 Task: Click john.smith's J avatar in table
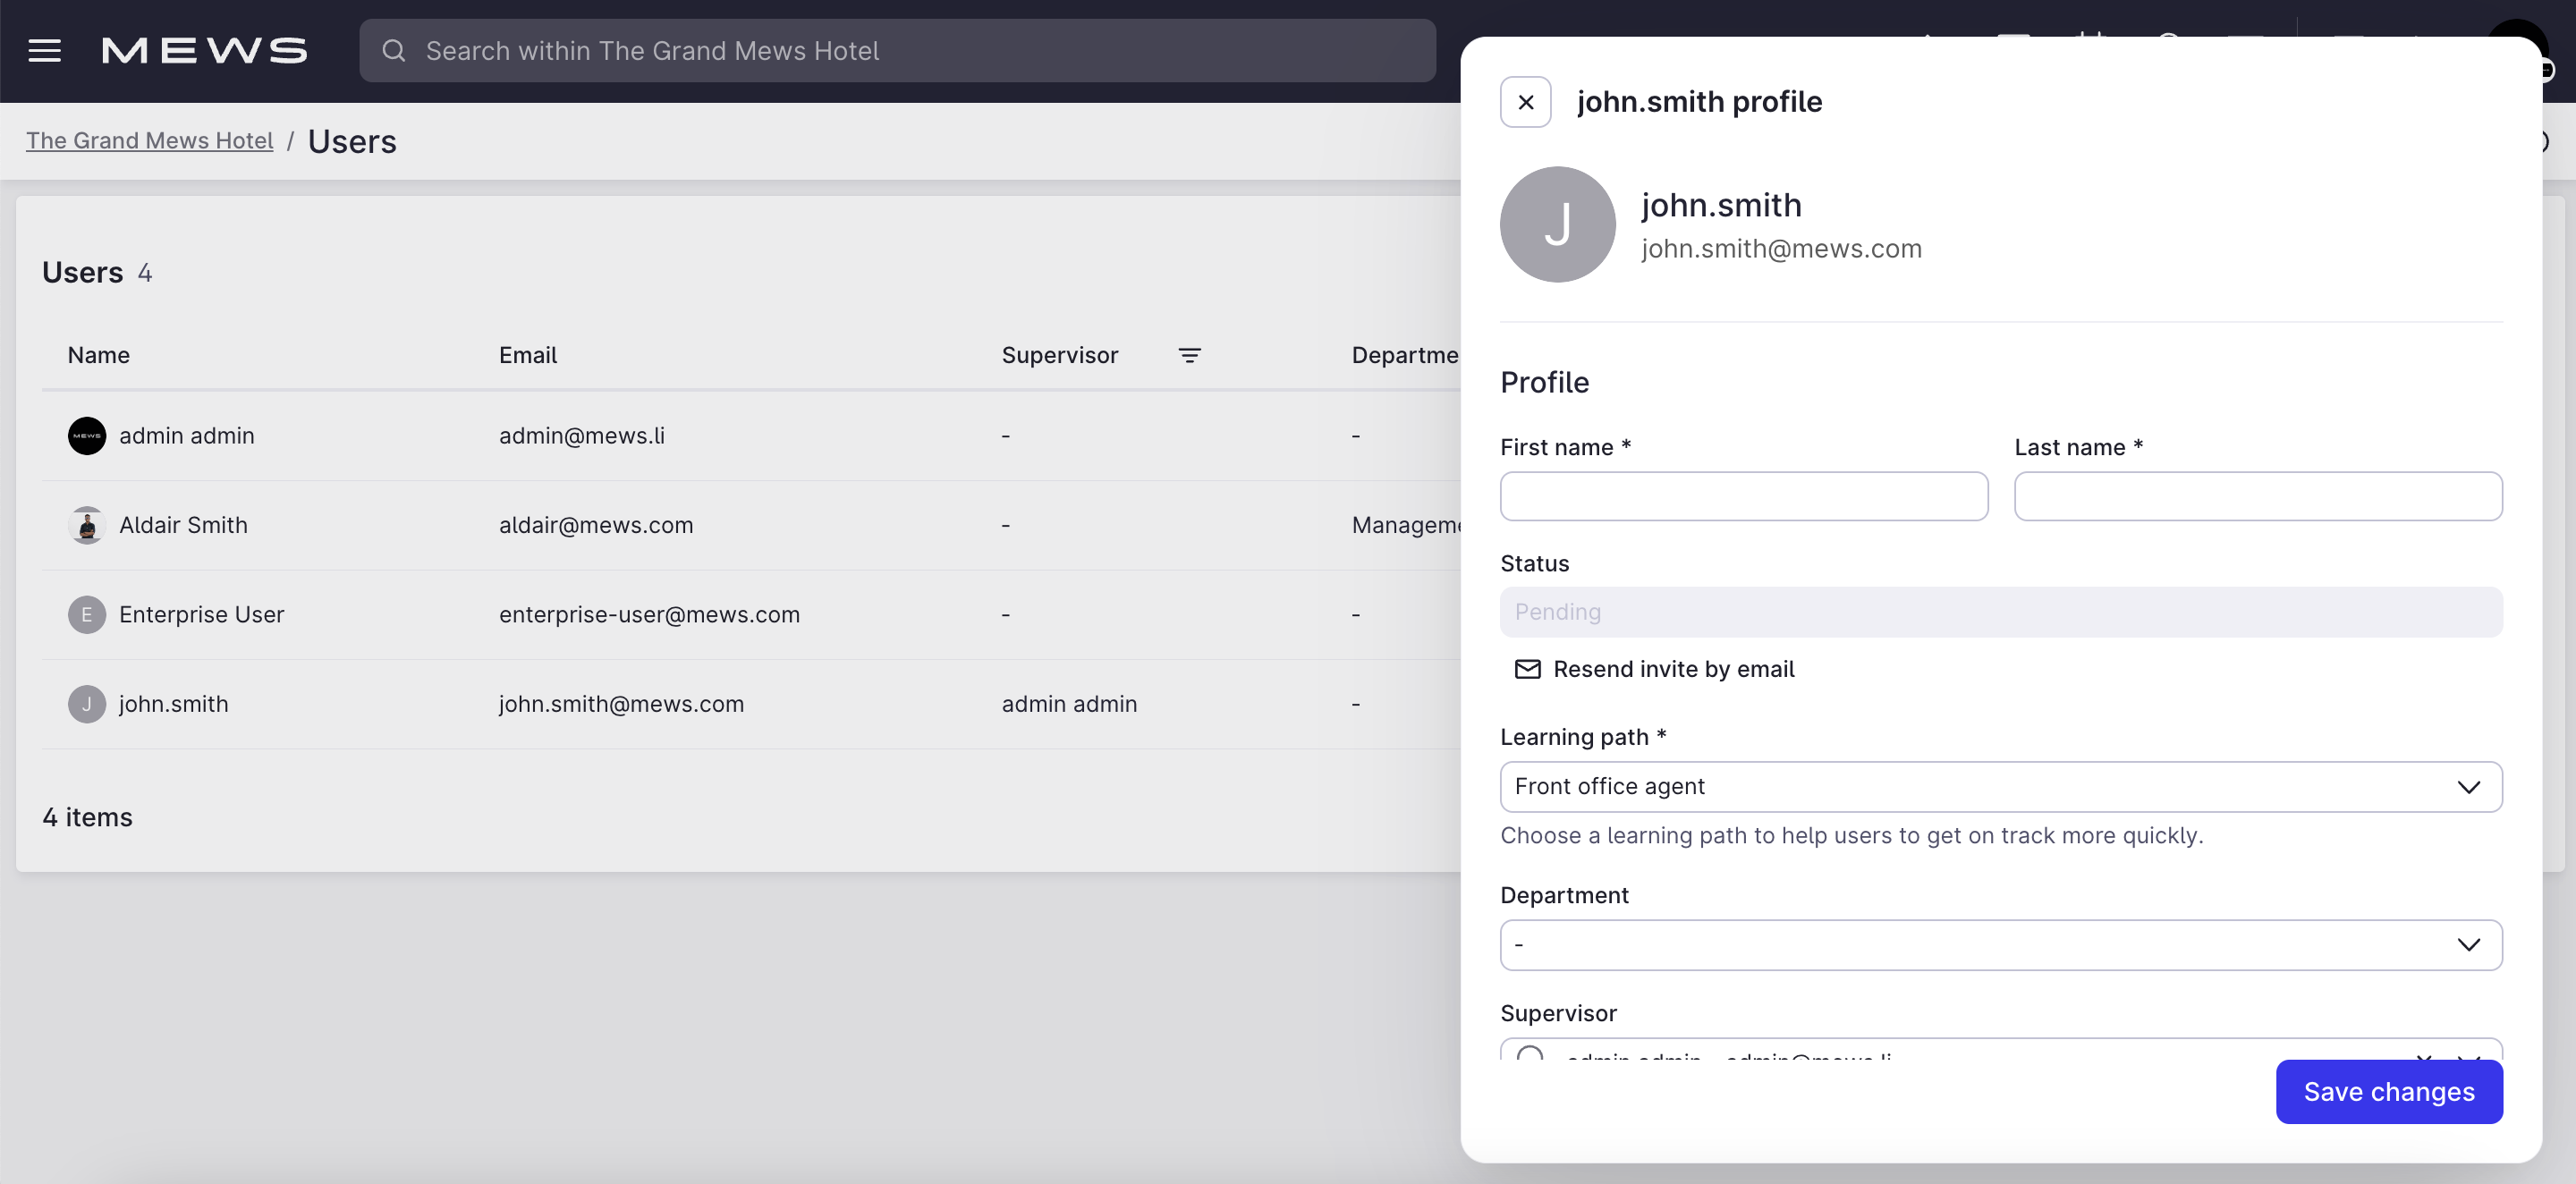87,704
